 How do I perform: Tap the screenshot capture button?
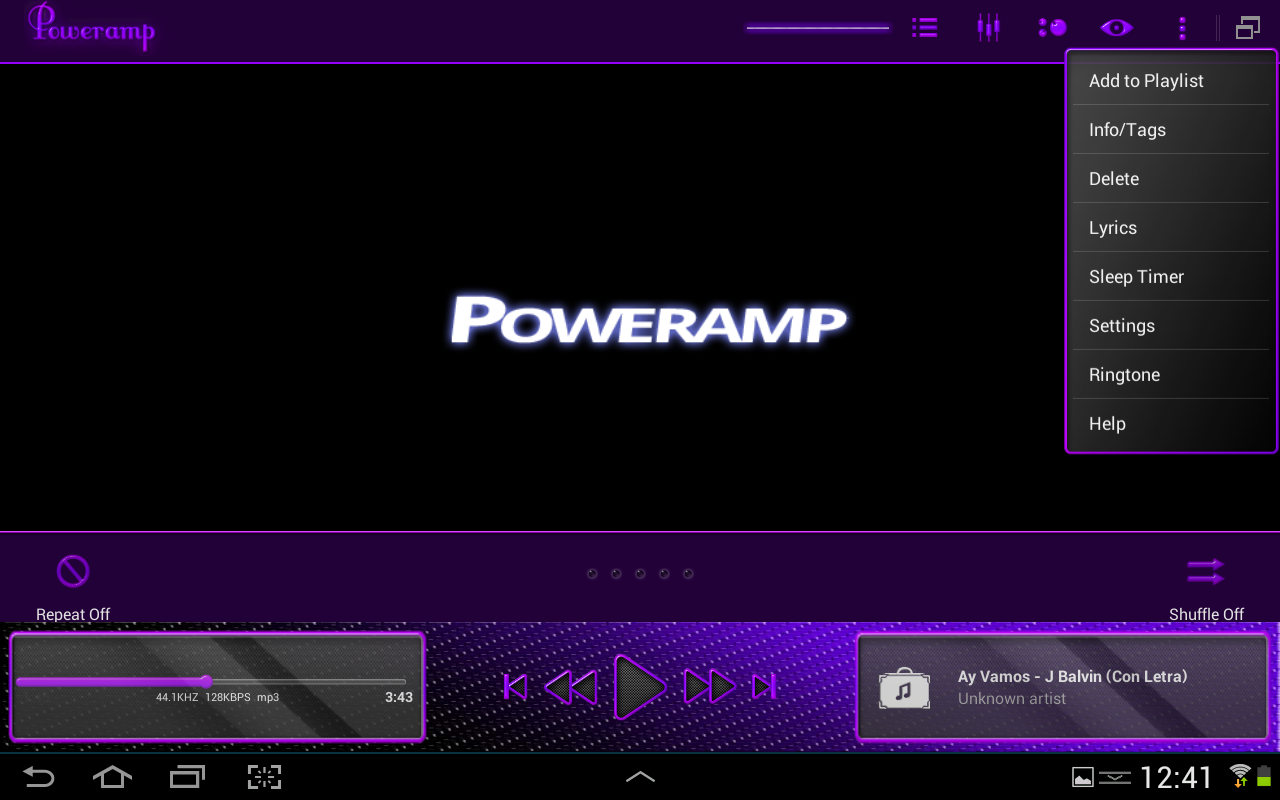coord(264,777)
